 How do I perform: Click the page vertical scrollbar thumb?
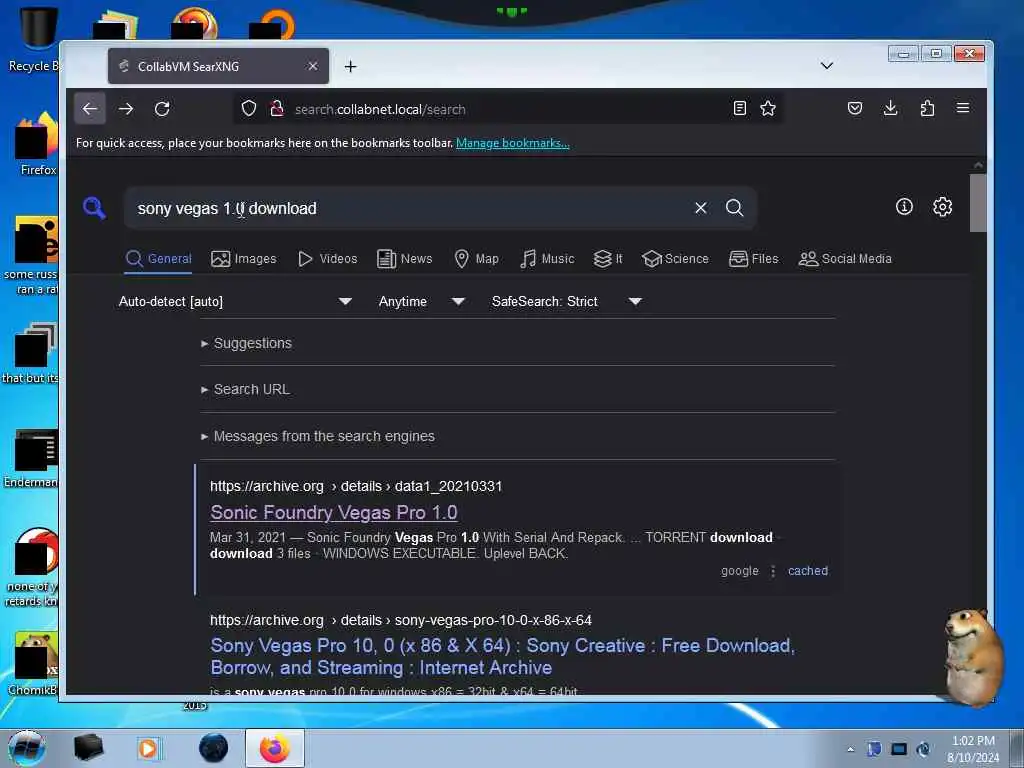coord(978,203)
